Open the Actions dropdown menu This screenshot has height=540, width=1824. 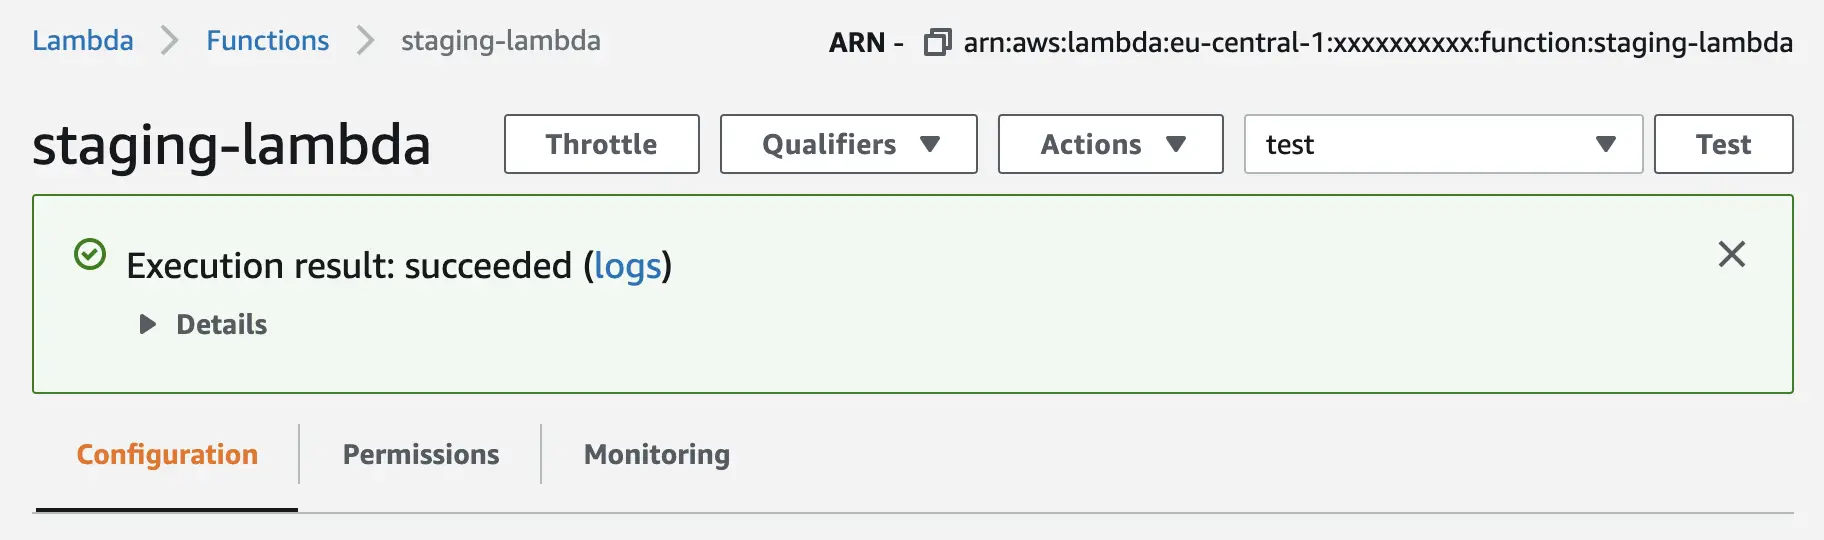[1110, 144]
